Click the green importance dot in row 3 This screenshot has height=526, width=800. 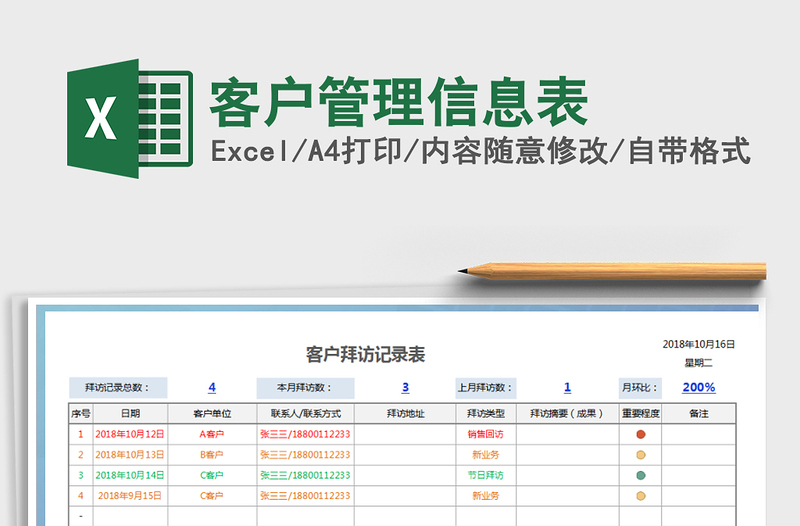point(641,475)
